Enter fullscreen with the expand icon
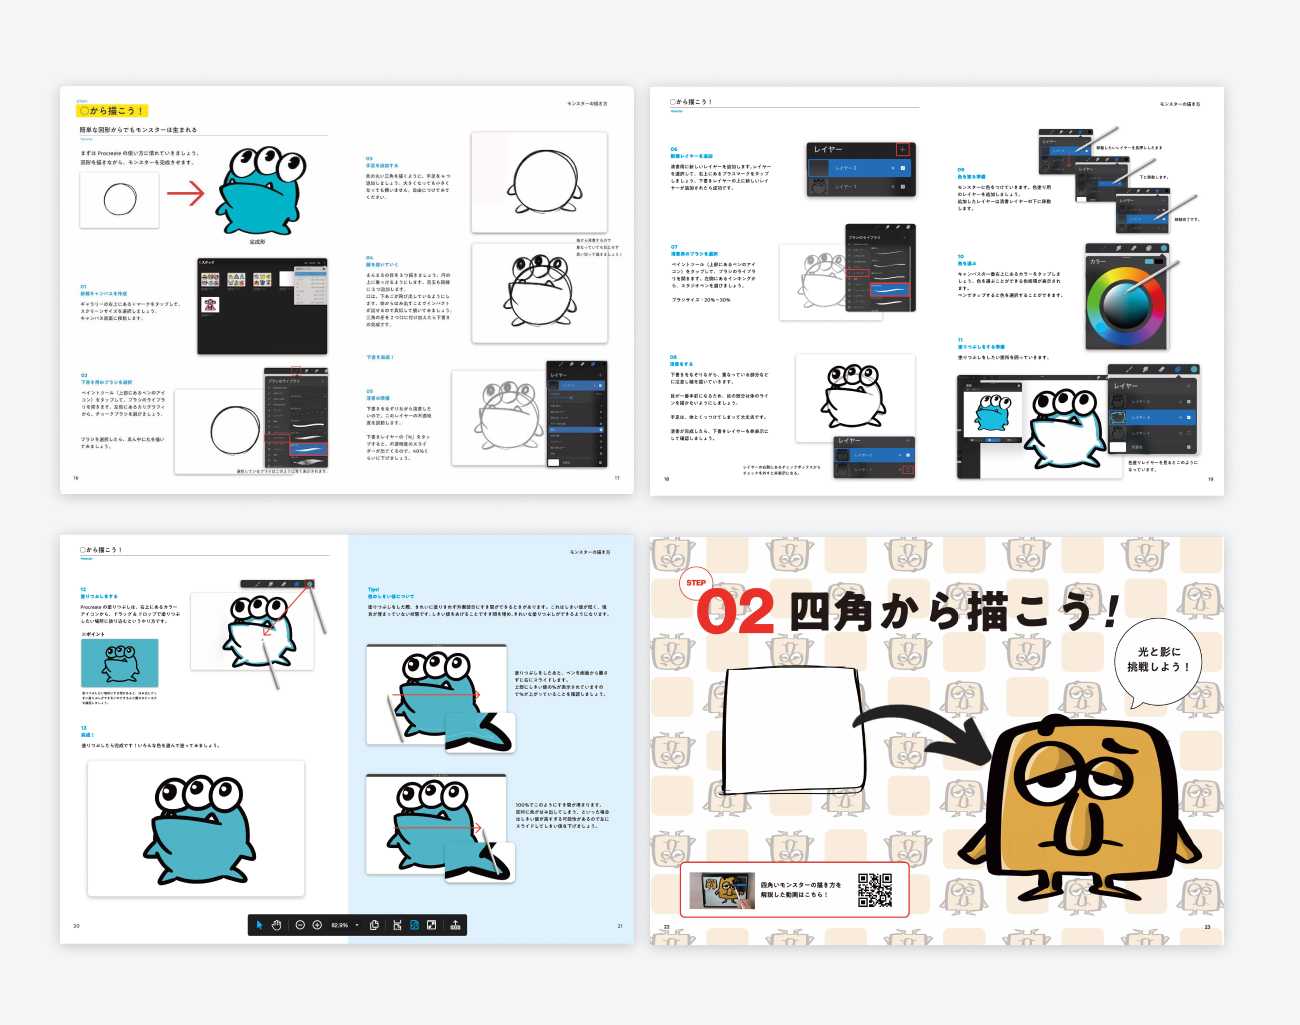 coord(432,925)
